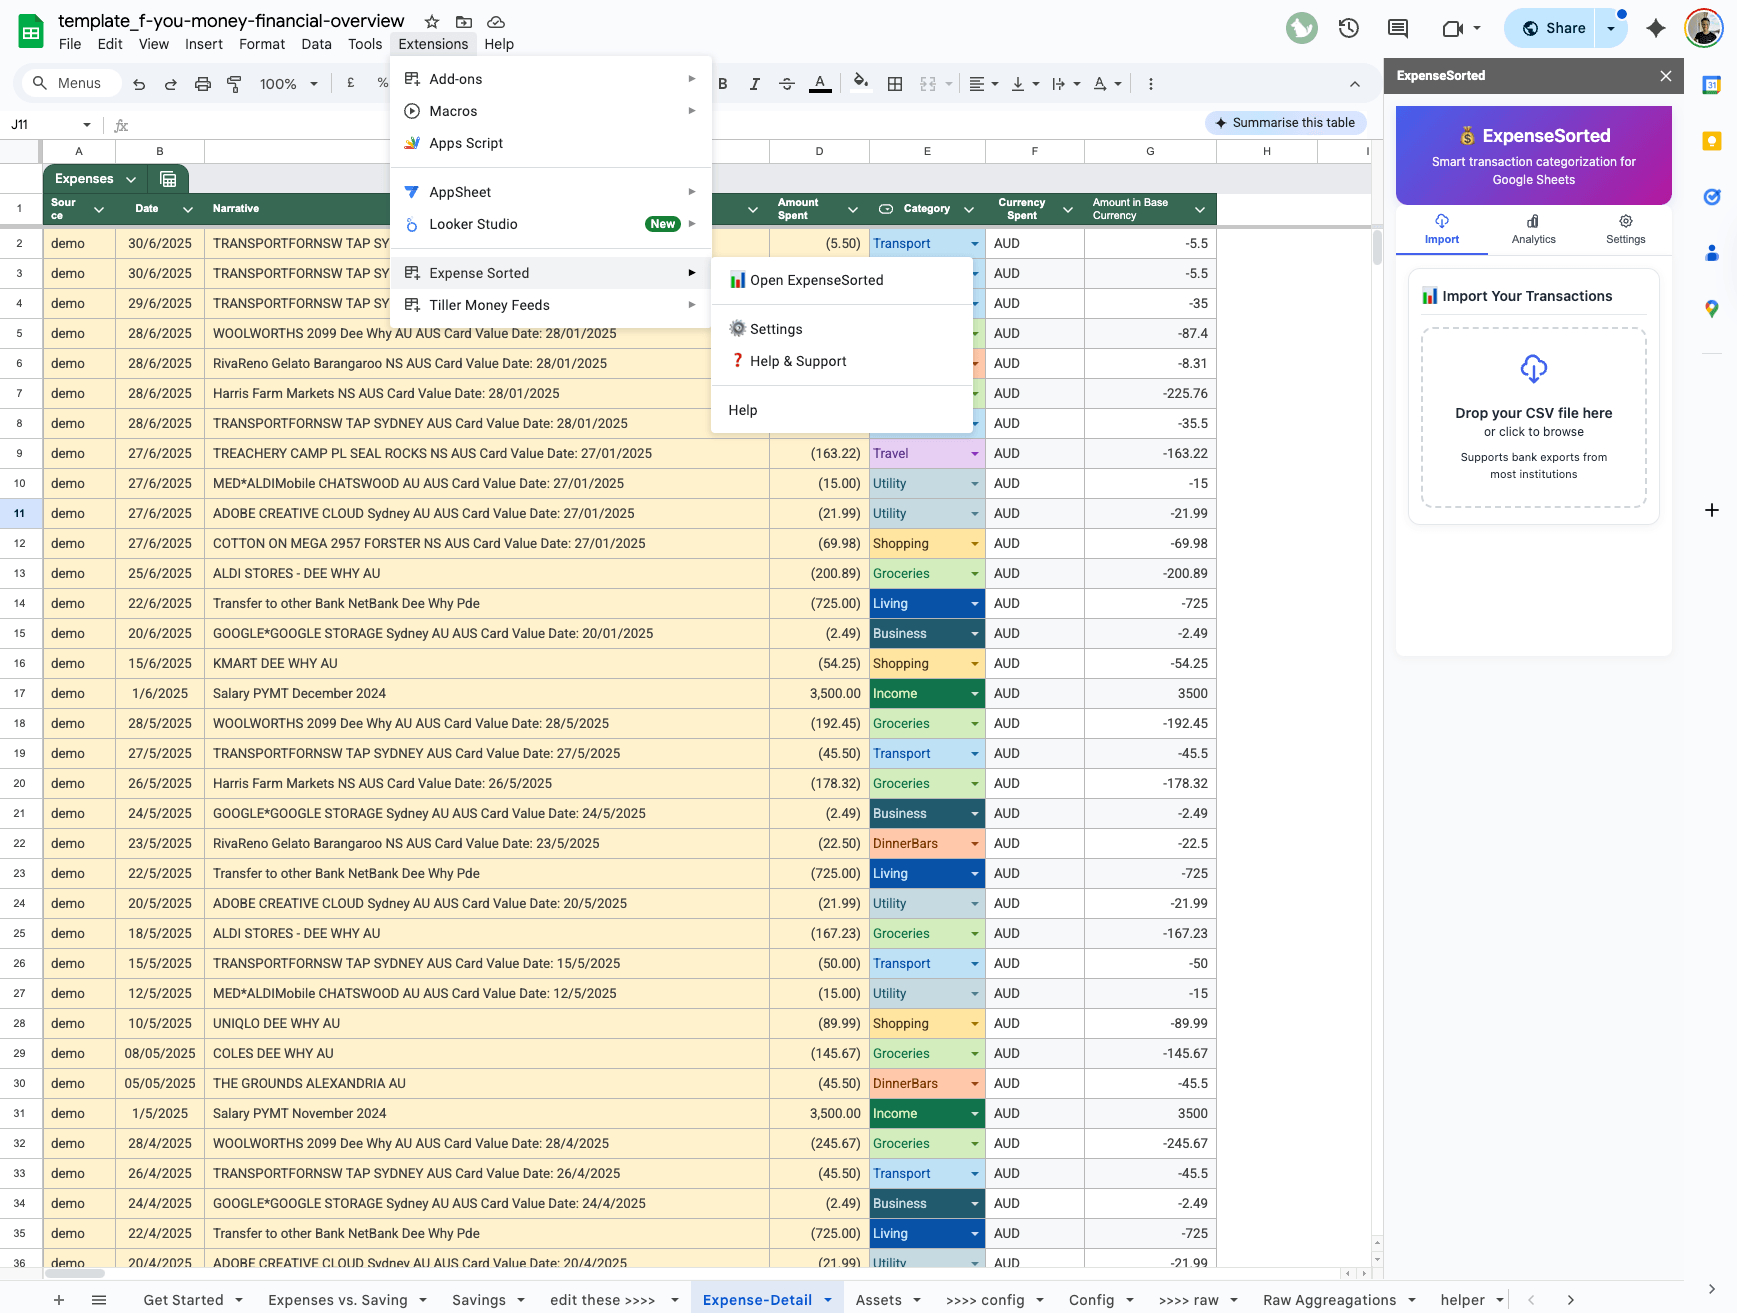1737x1313 pixels.
Task: Click the paint format roller icon
Action: [x=234, y=84]
